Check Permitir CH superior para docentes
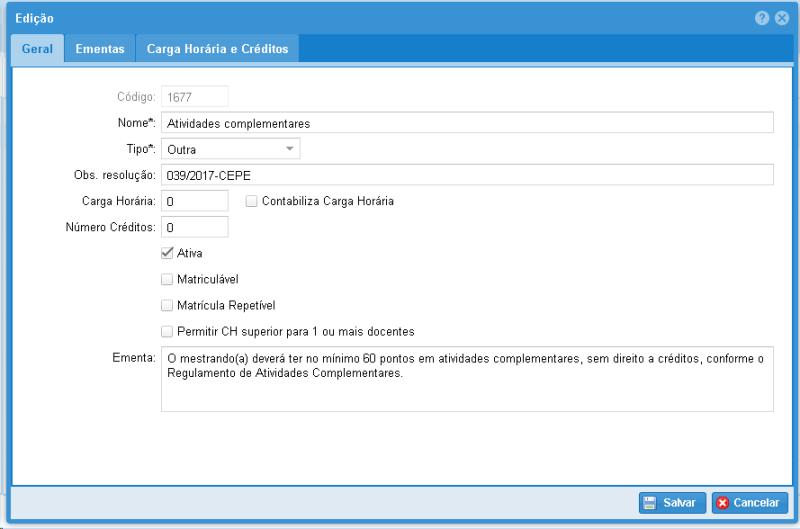The width and height of the screenshot is (800, 529). click(167, 331)
